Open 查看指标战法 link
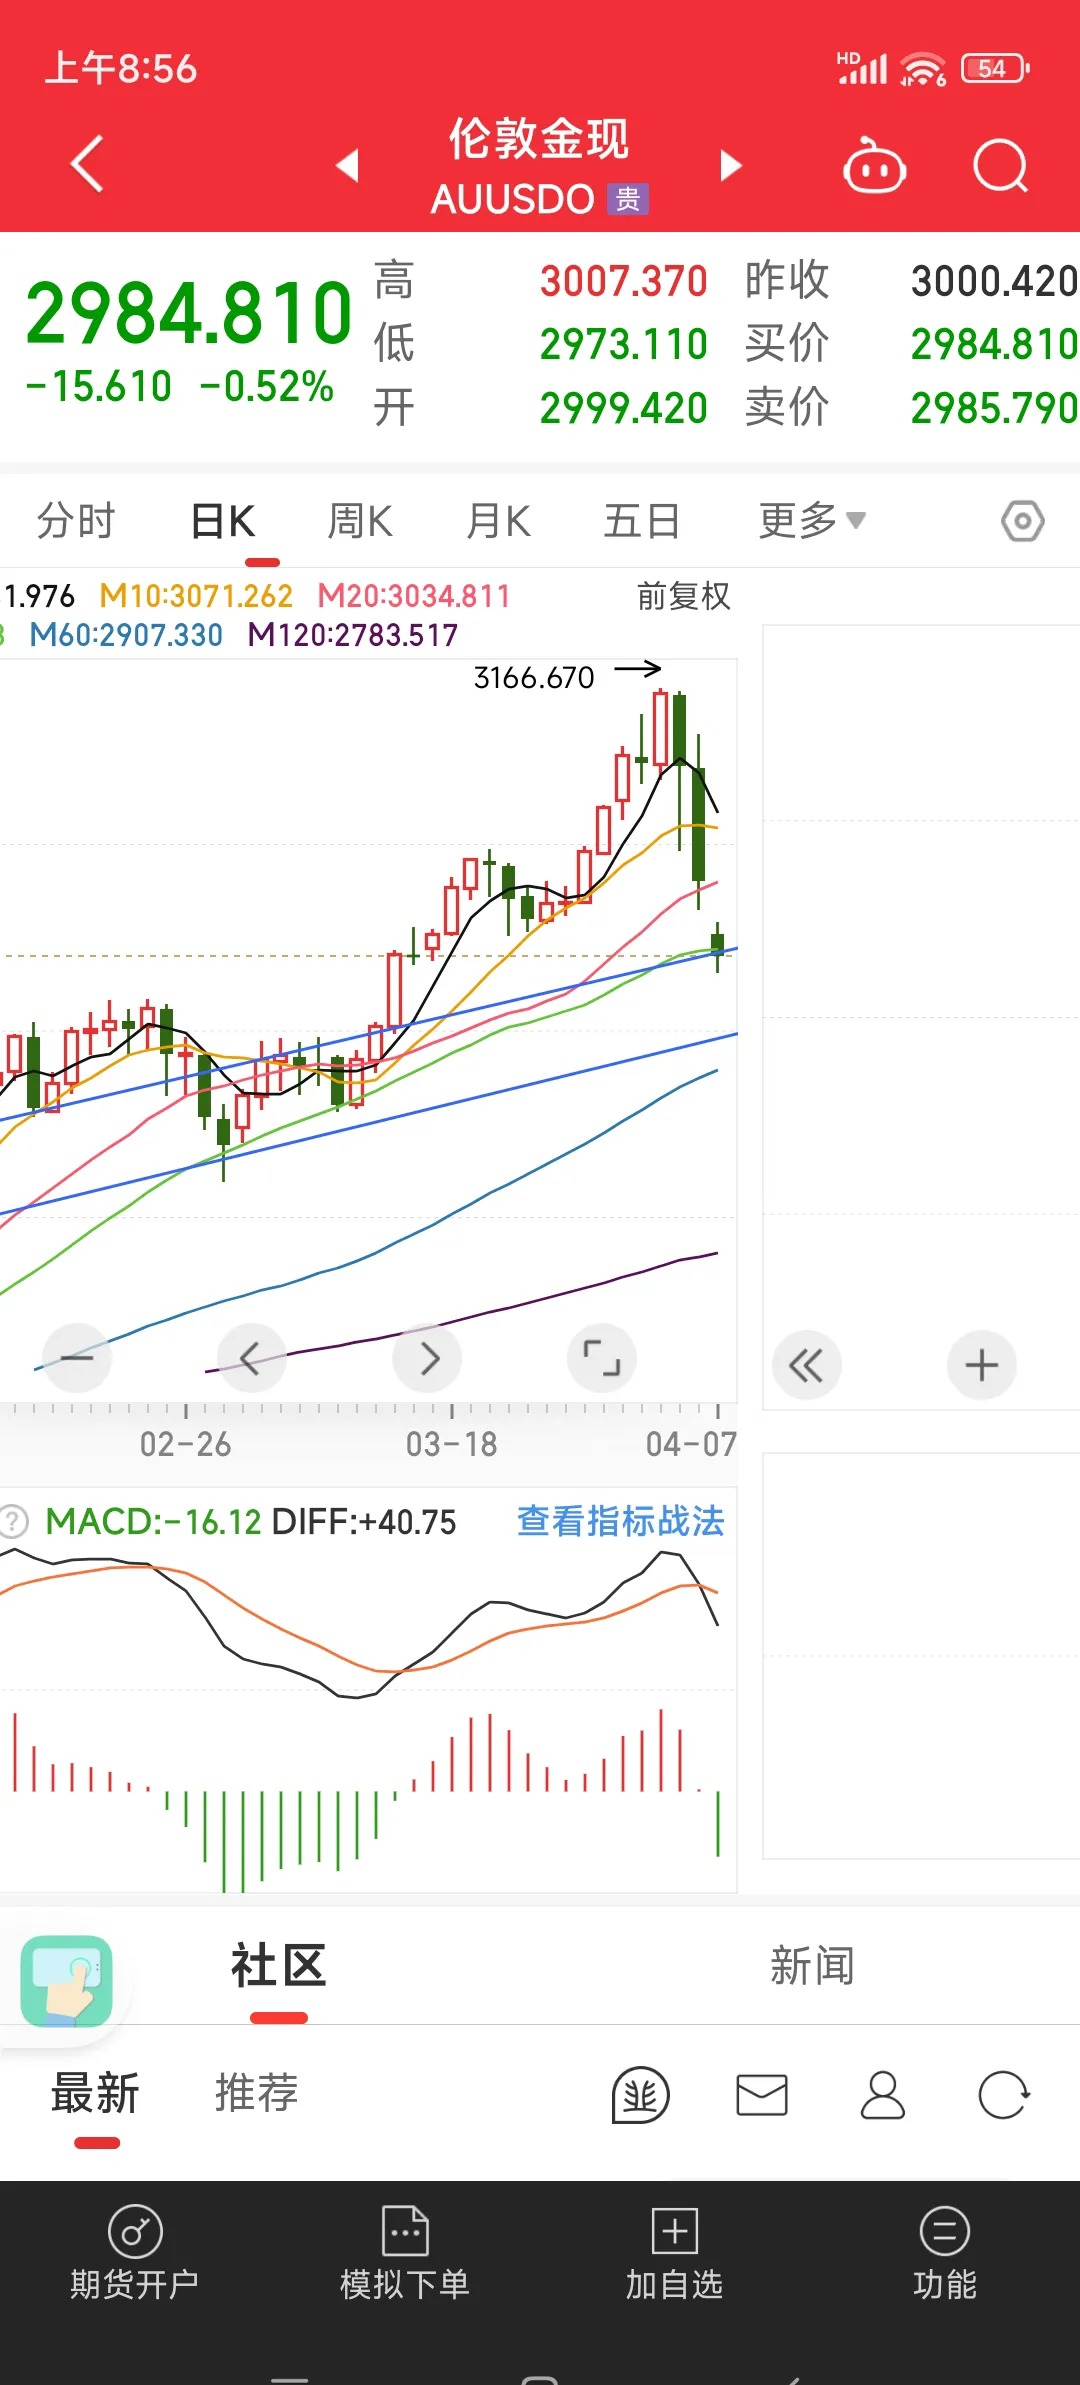This screenshot has width=1080, height=2385. [620, 1521]
